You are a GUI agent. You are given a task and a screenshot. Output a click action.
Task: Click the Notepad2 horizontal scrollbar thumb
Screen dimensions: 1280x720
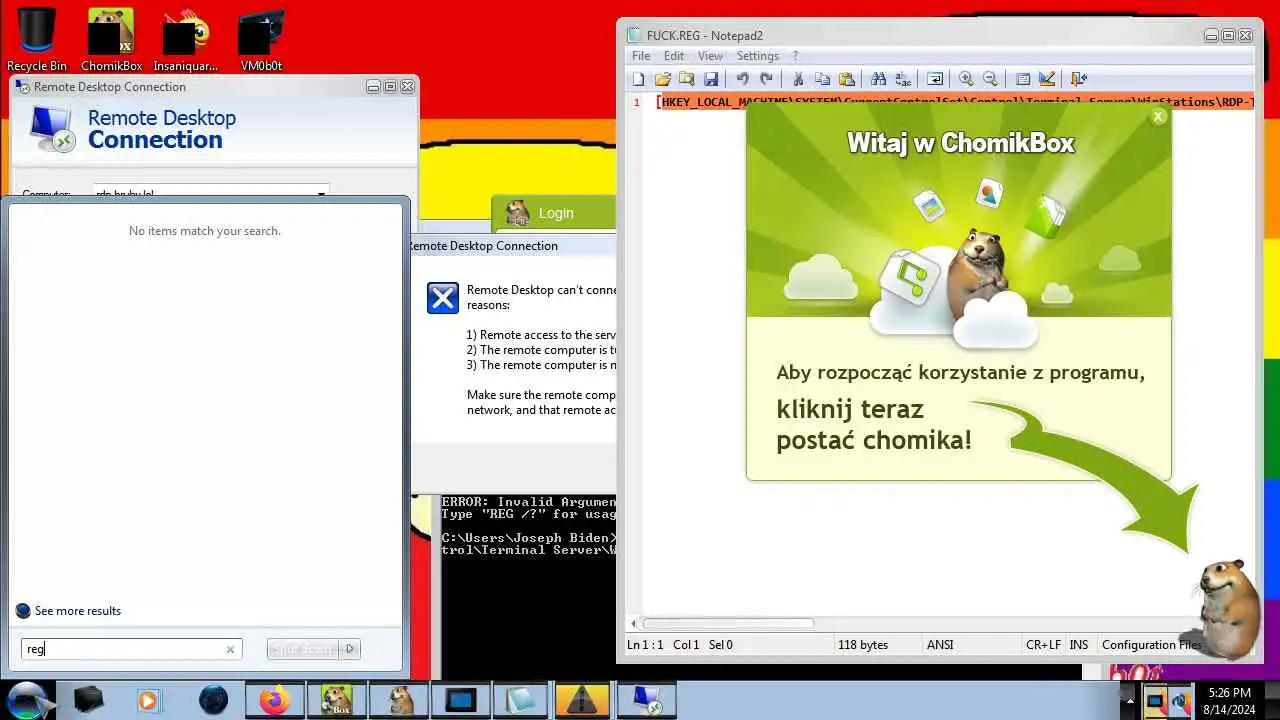click(x=728, y=623)
